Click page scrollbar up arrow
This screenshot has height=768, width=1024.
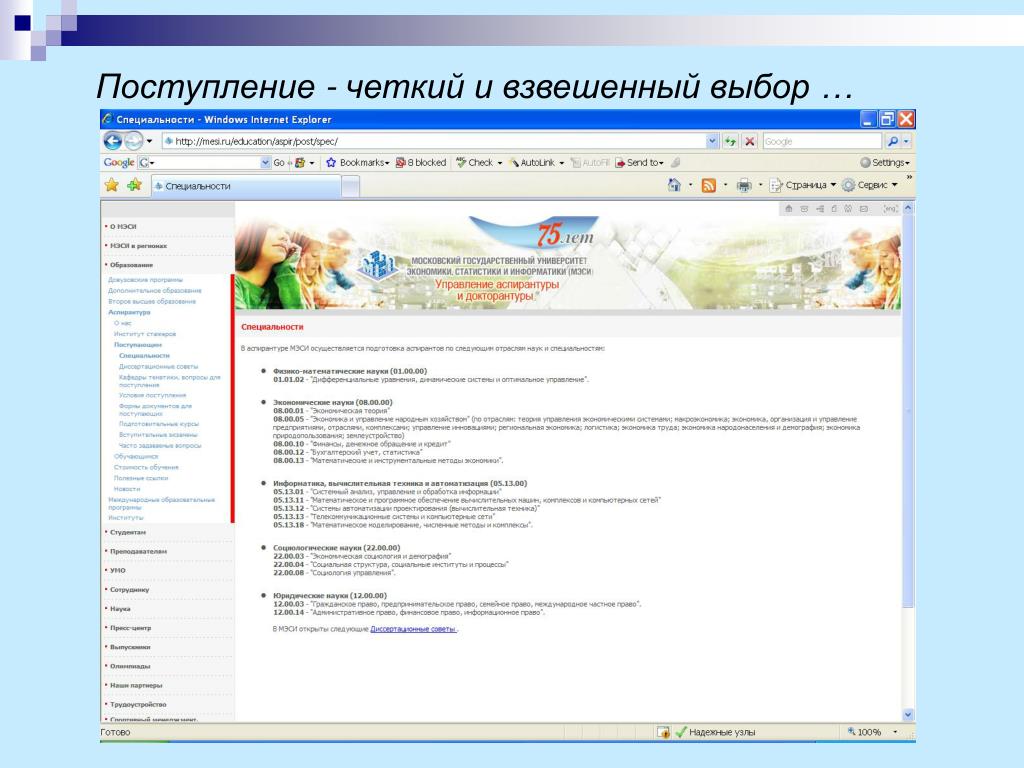908,208
